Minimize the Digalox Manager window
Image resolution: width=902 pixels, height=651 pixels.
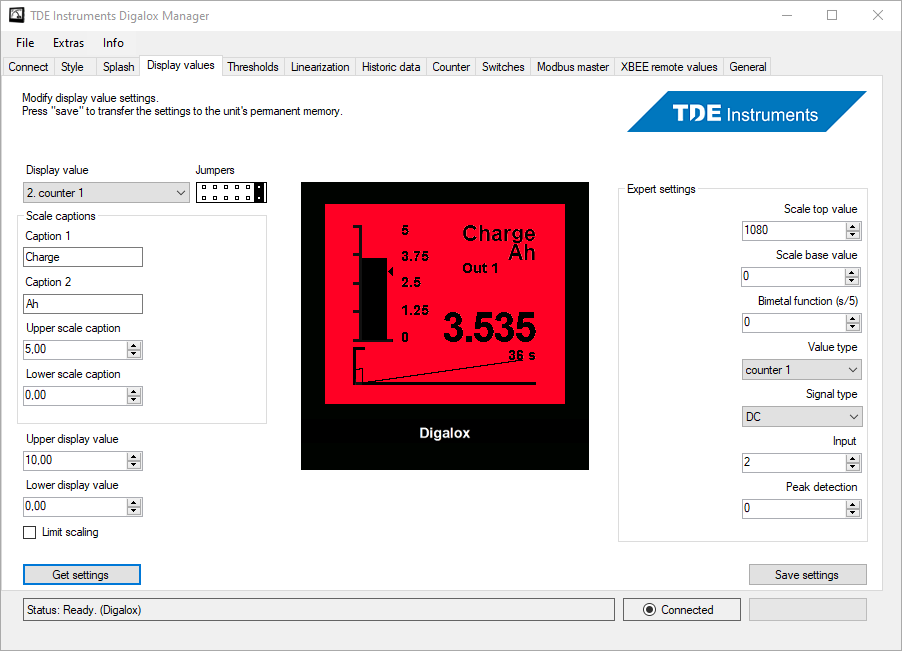click(x=787, y=16)
